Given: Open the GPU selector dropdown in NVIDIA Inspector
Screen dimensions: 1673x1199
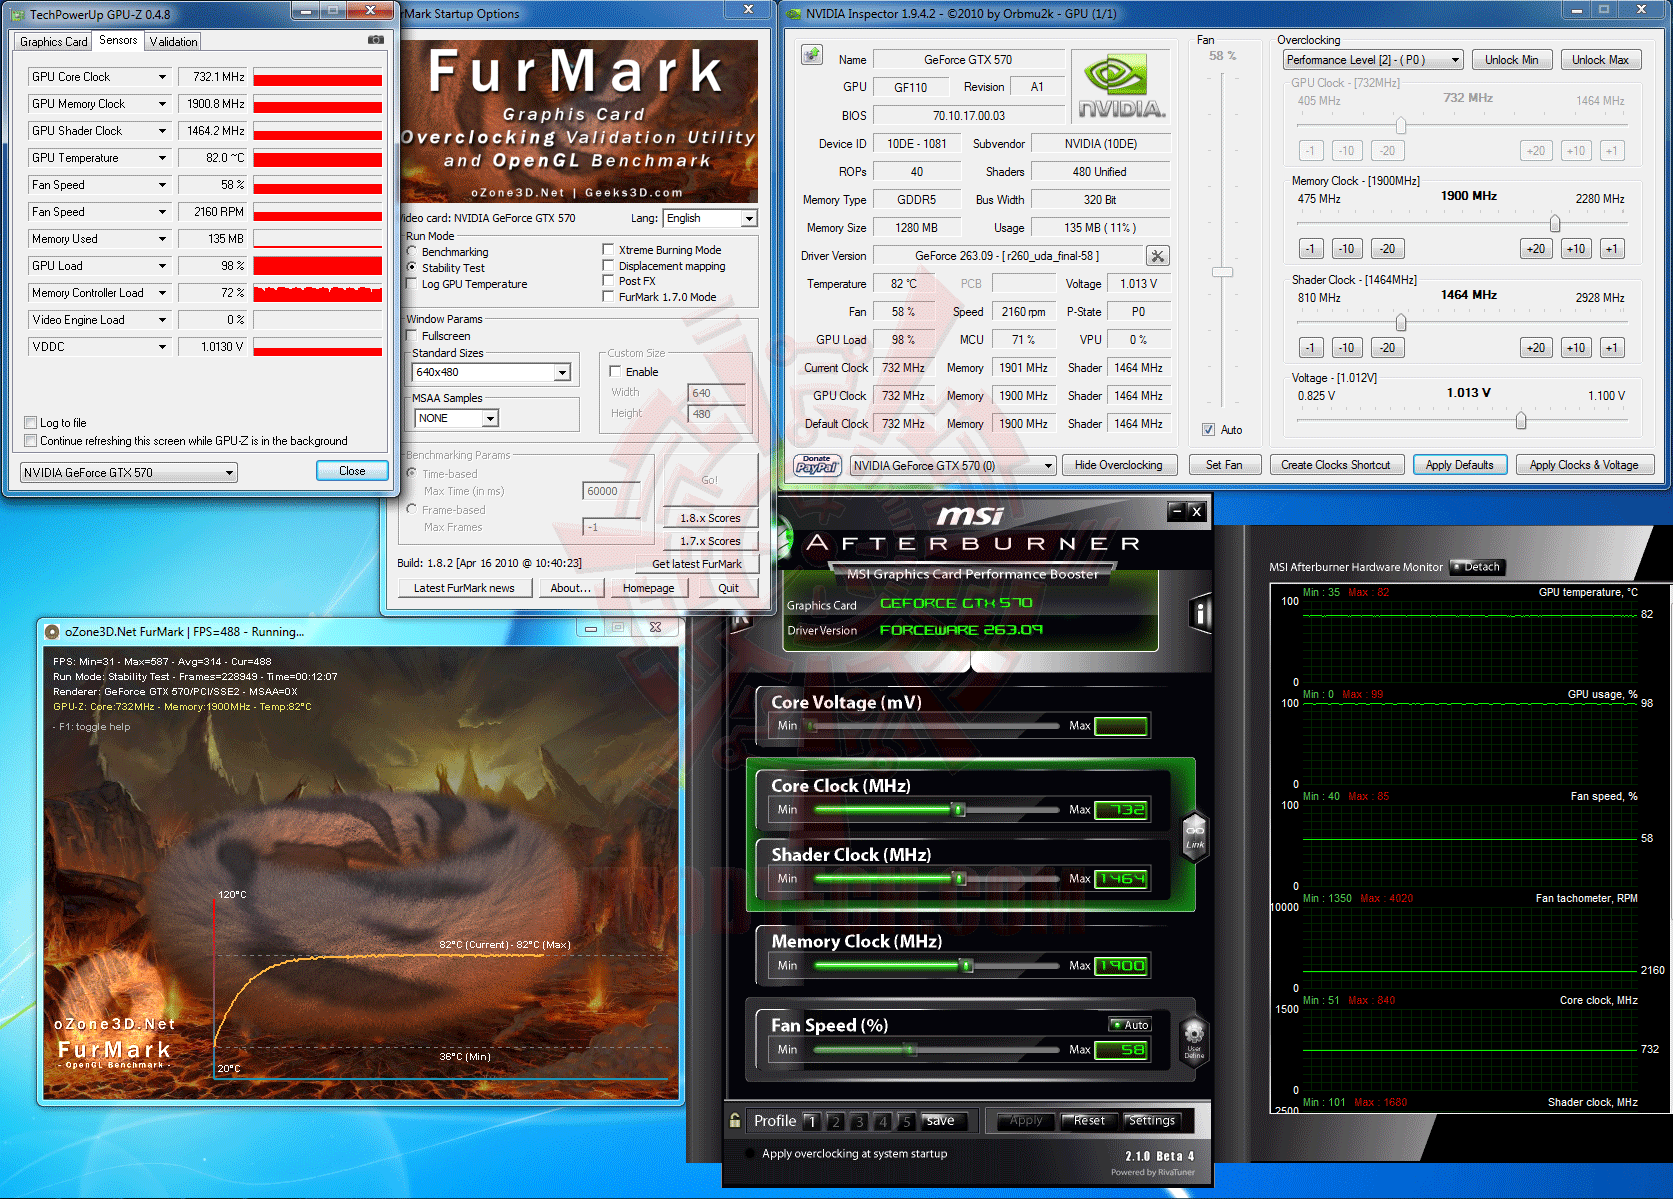Looking at the screenshot, I should point(953,465).
